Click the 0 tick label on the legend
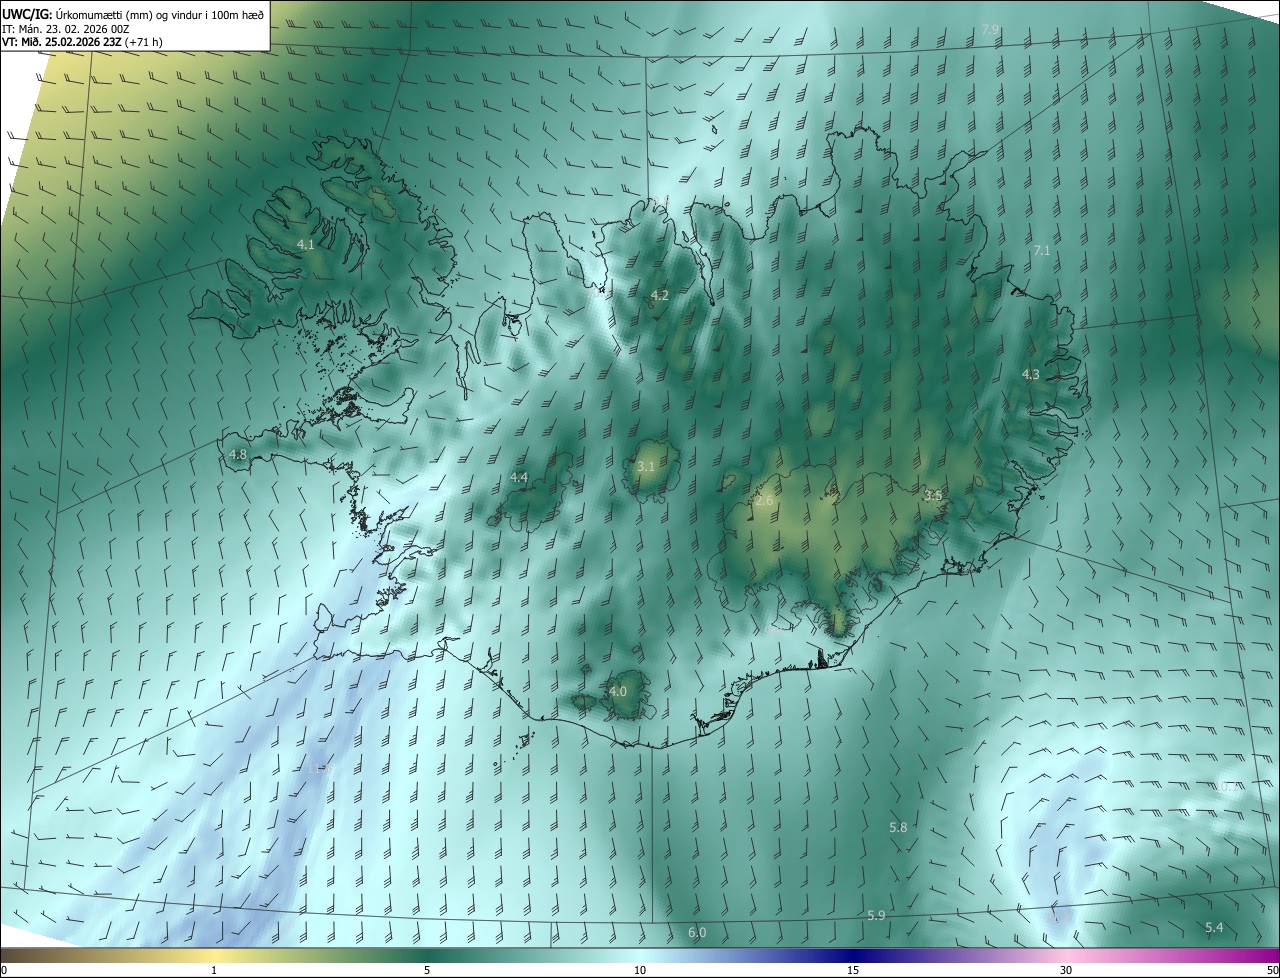The image size is (1280, 978). [3, 970]
